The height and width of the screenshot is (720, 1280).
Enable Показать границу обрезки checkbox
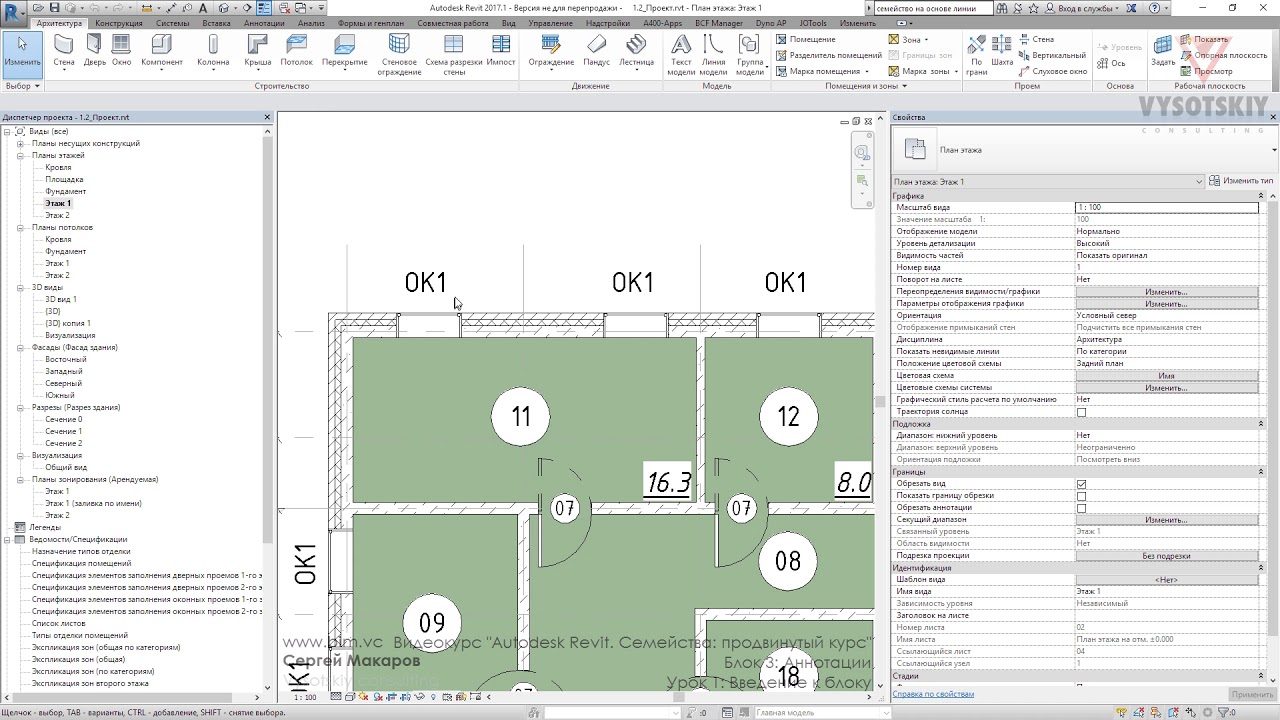[x=1081, y=496]
